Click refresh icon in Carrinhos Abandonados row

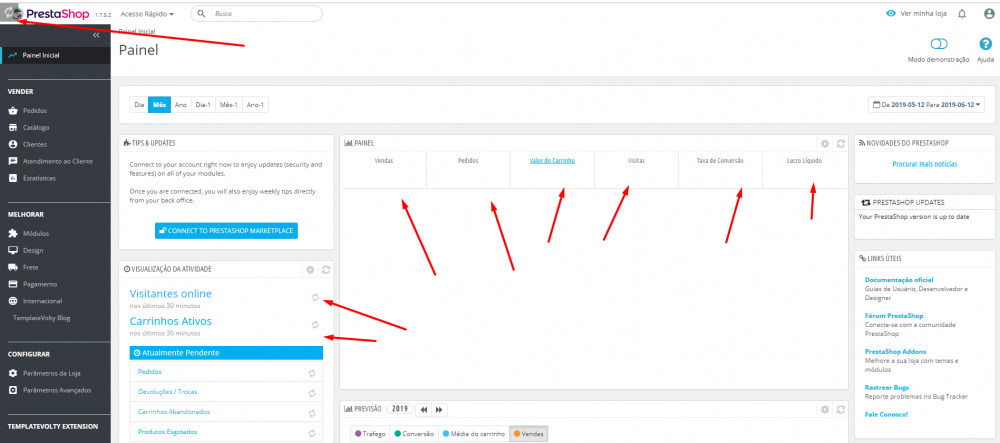(312, 412)
